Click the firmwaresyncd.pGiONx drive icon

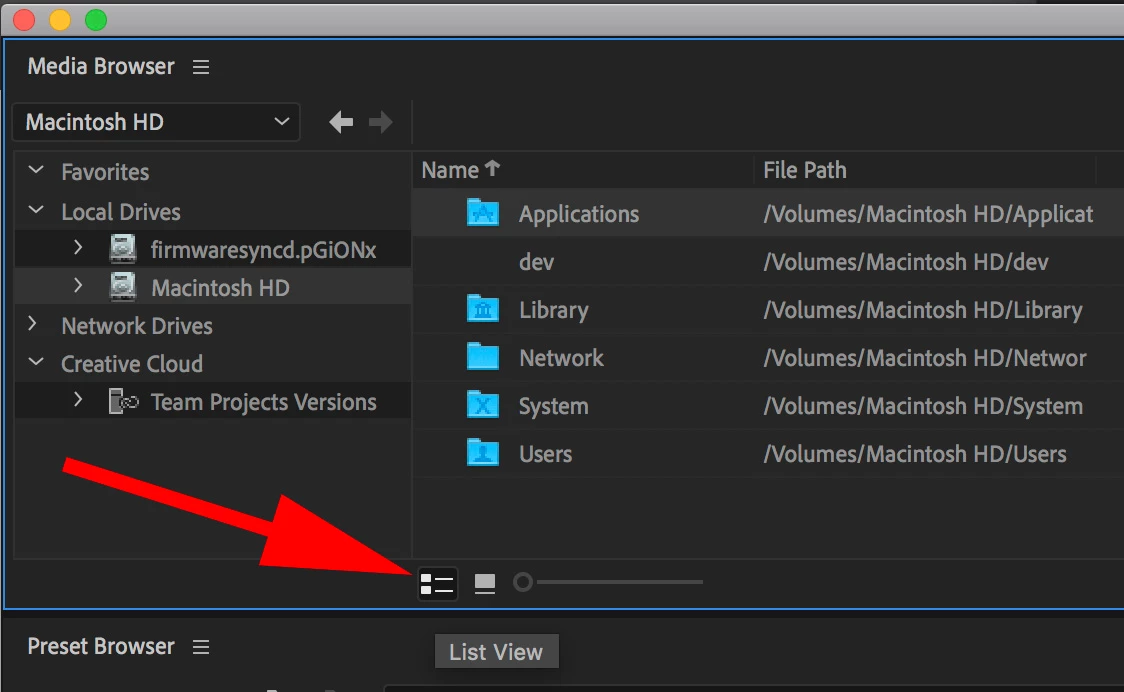pos(123,249)
